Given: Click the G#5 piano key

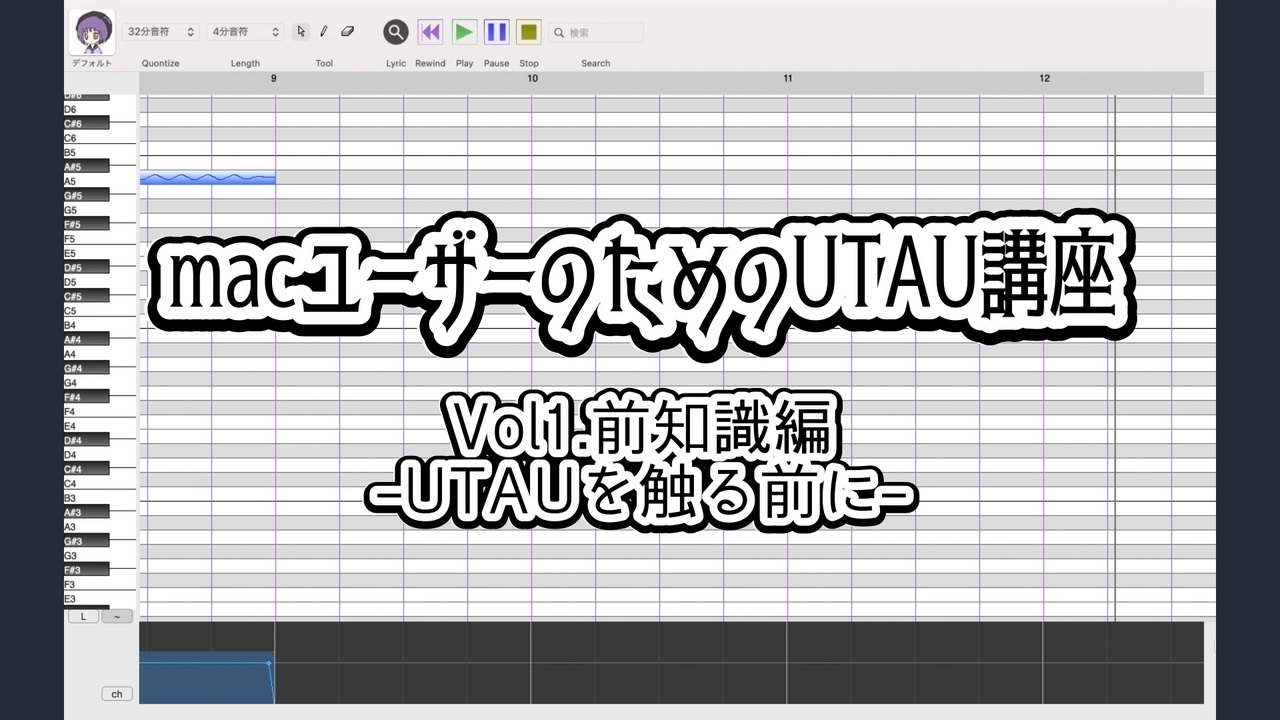Looking at the screenshot, I should click(x=87, y=196).
